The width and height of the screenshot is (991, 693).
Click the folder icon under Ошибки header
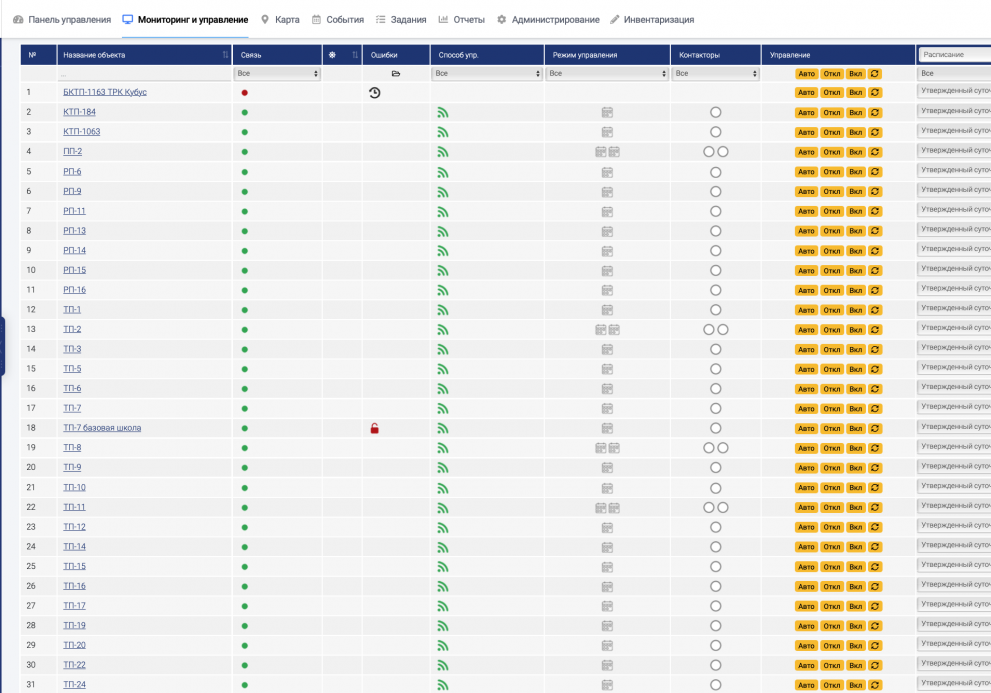[x=395, y=74]
